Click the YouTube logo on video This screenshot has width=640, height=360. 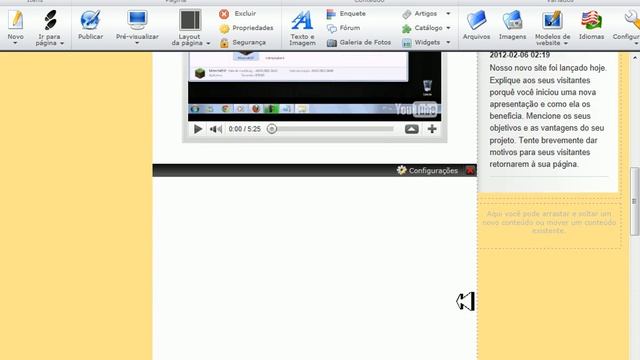click(x=416, y=109)
